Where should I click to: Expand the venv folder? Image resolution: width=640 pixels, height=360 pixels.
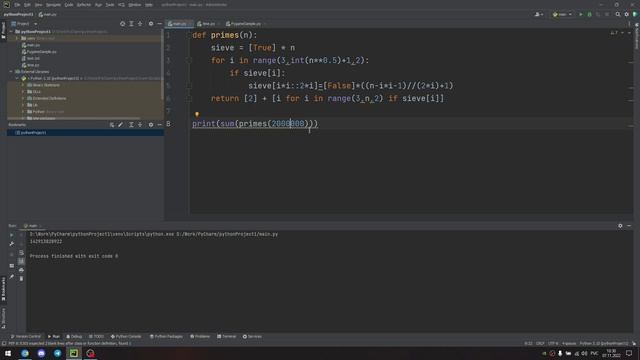[x=17, y=38]
